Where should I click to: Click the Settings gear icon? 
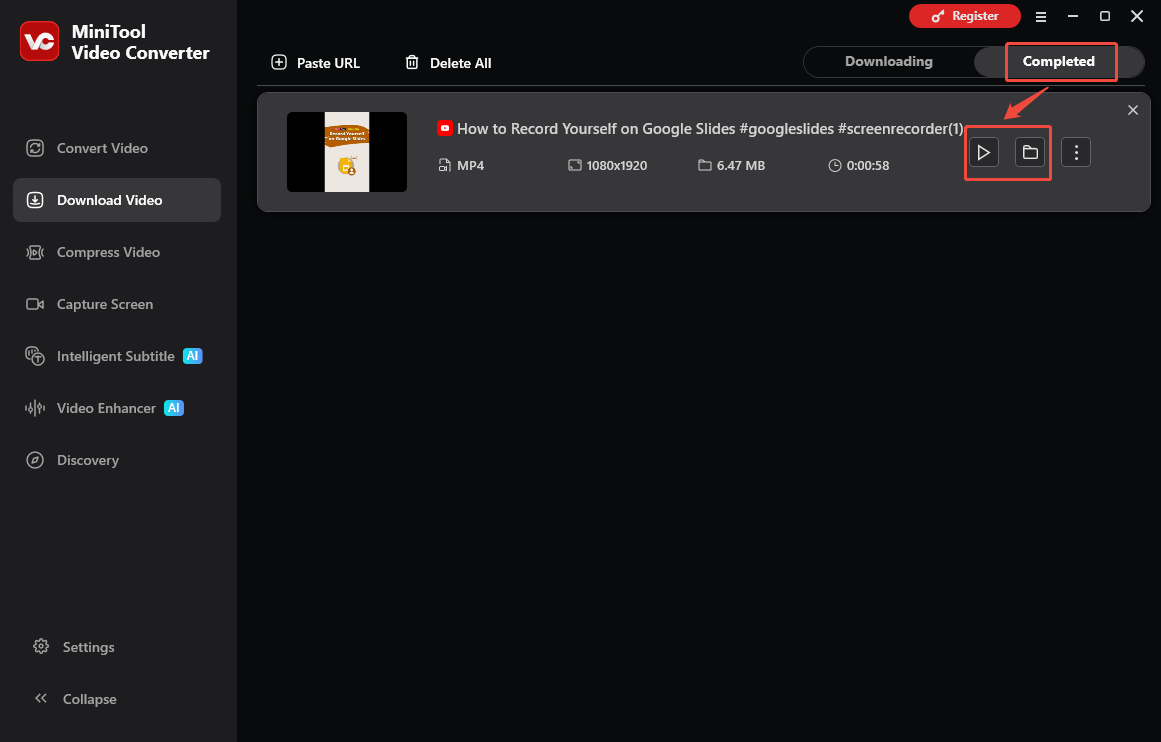(41, 646)
